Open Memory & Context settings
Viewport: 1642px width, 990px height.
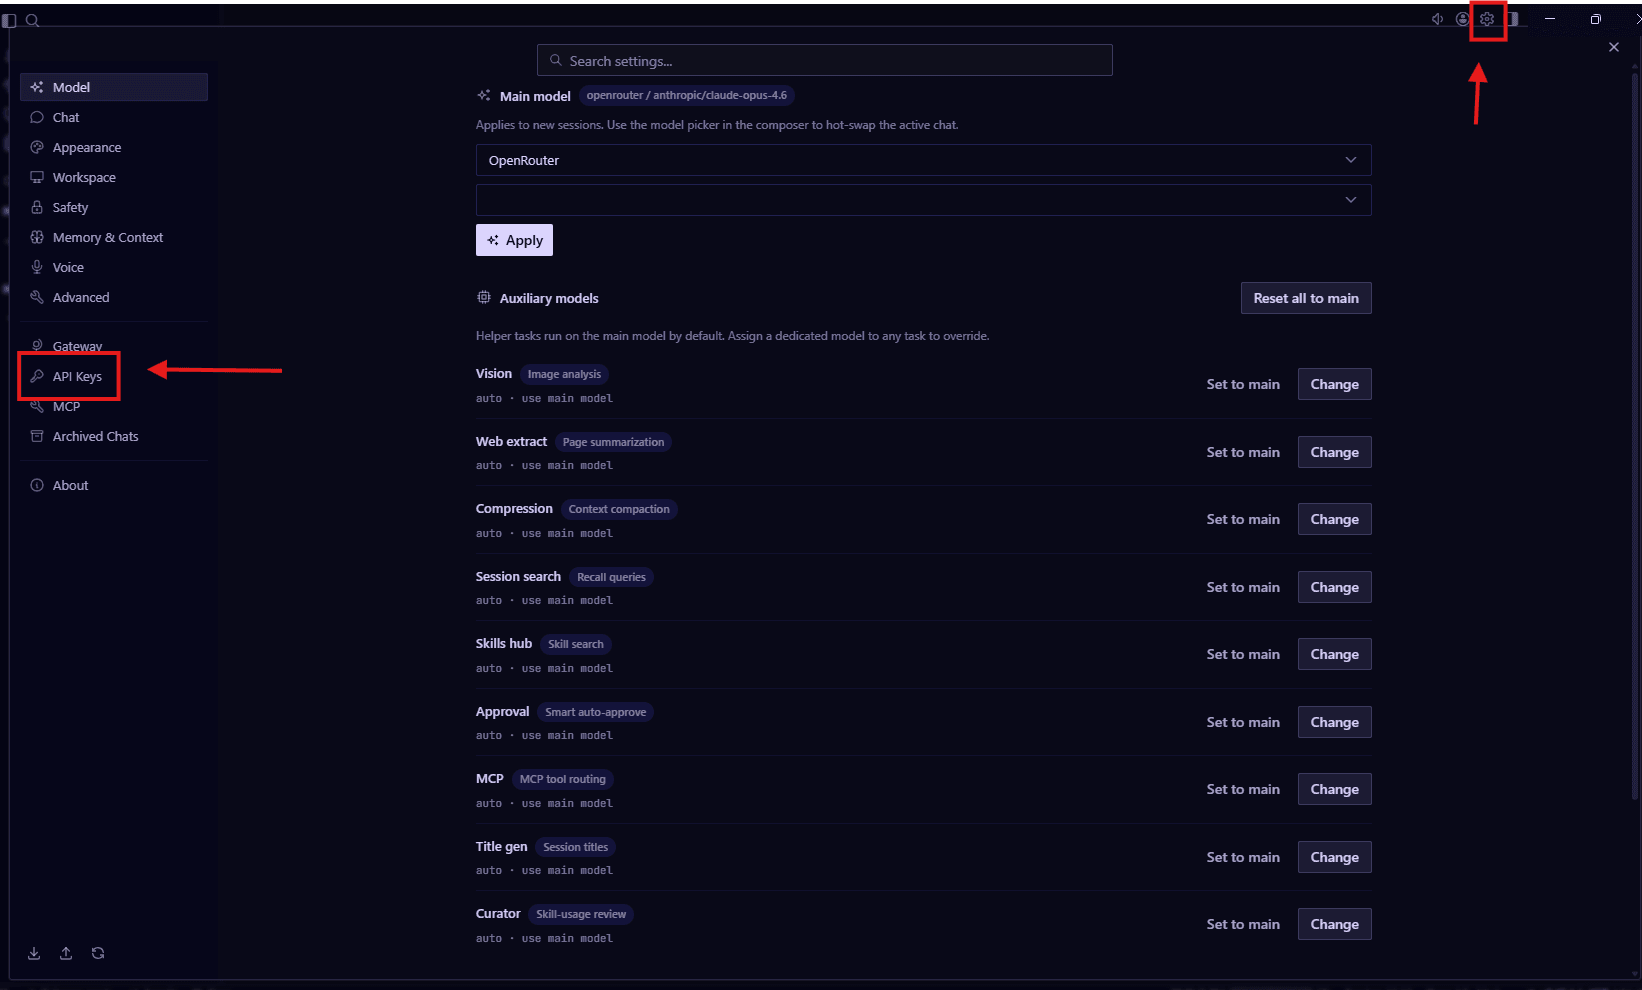pos(114,237)
